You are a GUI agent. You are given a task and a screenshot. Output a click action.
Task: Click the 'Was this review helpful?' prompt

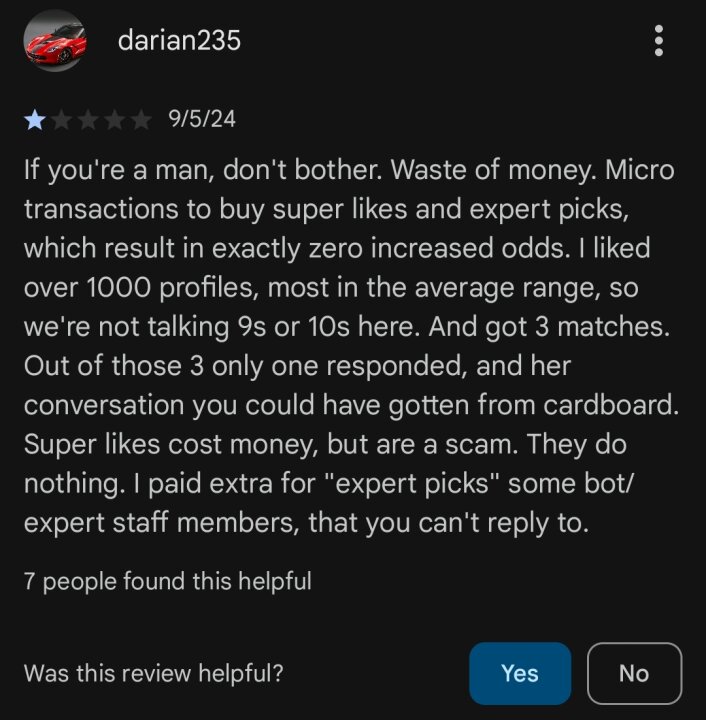(x=153, y=673)
